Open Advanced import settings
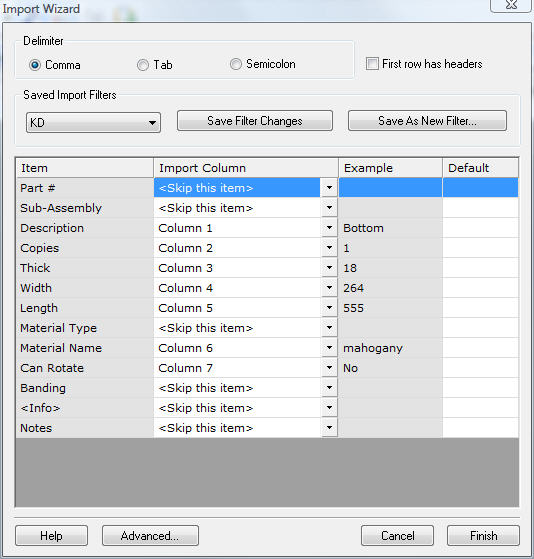Image resolution: width=534 pixels, height=559 pixels. (150, 535)
